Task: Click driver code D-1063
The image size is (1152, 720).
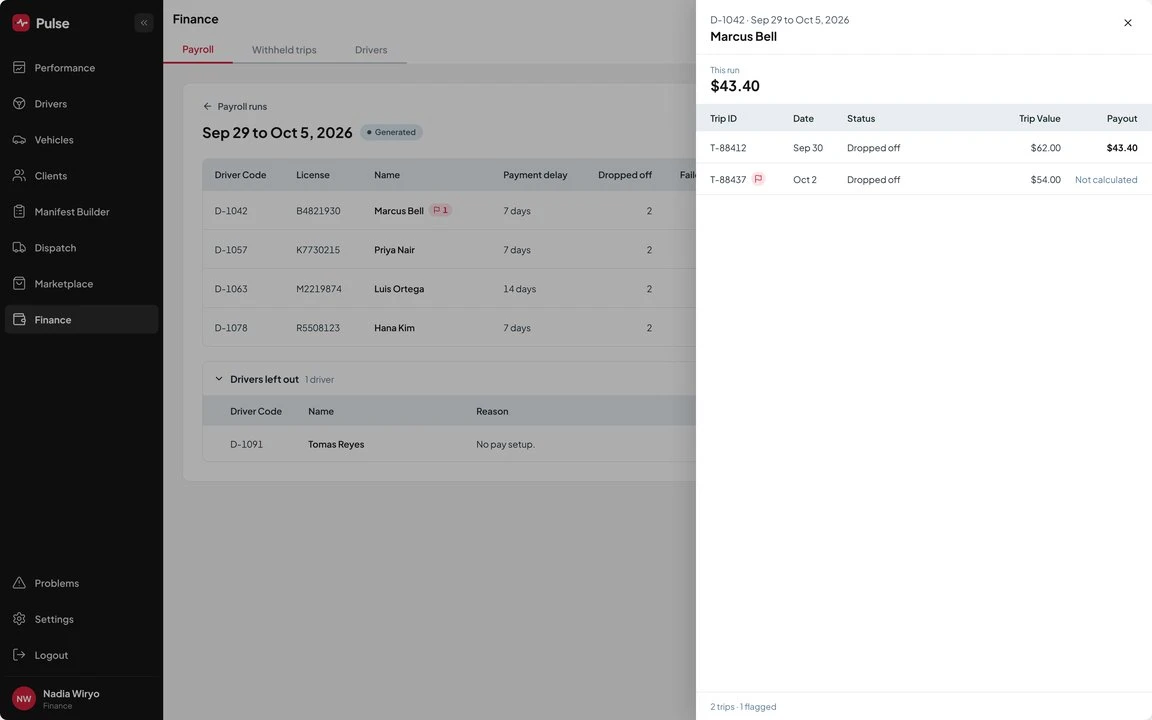Action: click(x=231, y=289)
